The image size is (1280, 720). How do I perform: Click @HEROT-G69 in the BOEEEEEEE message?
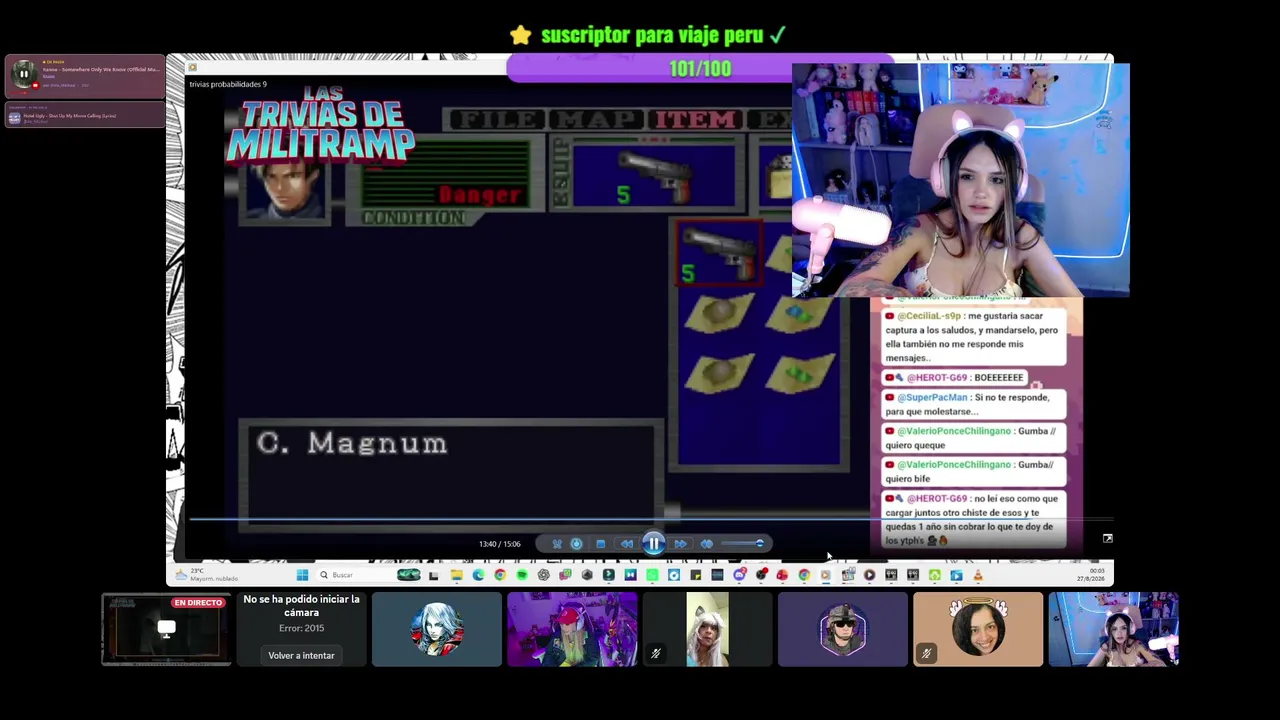tap(937, 378)
